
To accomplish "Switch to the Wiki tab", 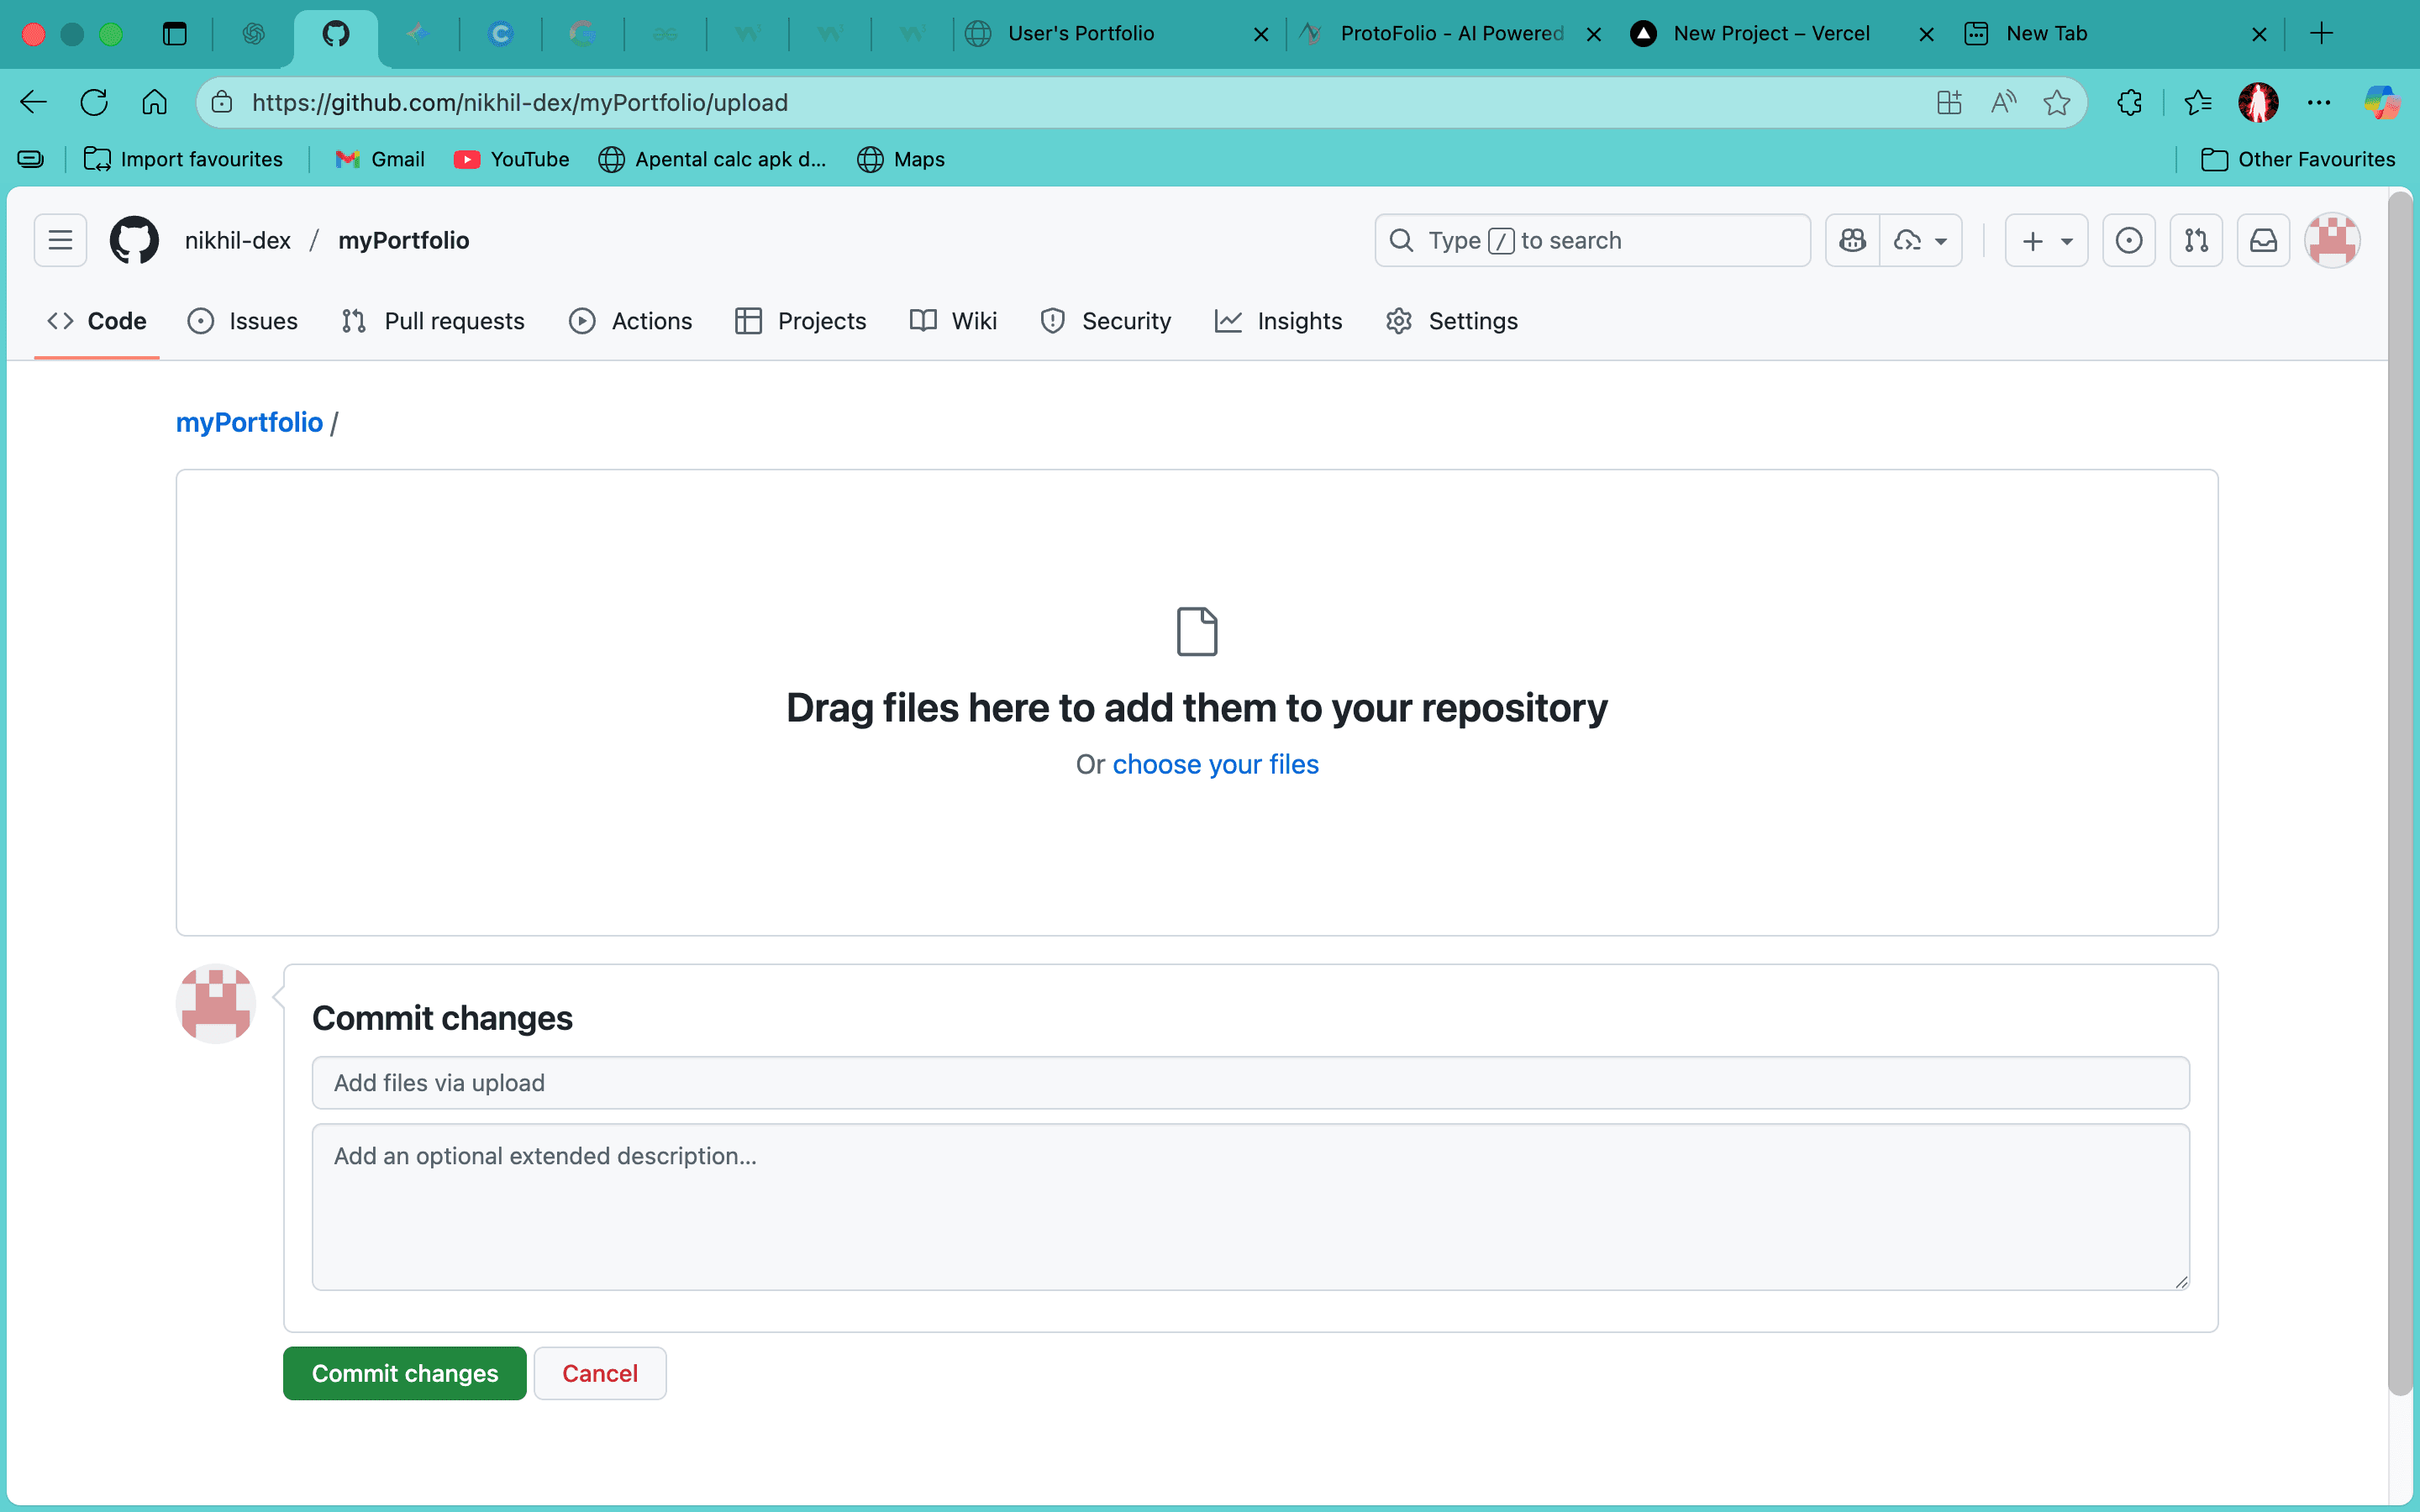I will pyautogui.click(x=954, y=321).
